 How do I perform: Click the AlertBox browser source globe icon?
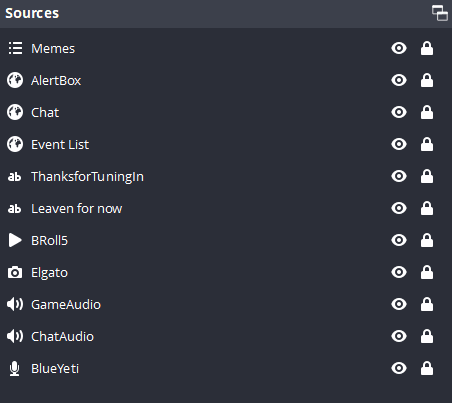15,80
